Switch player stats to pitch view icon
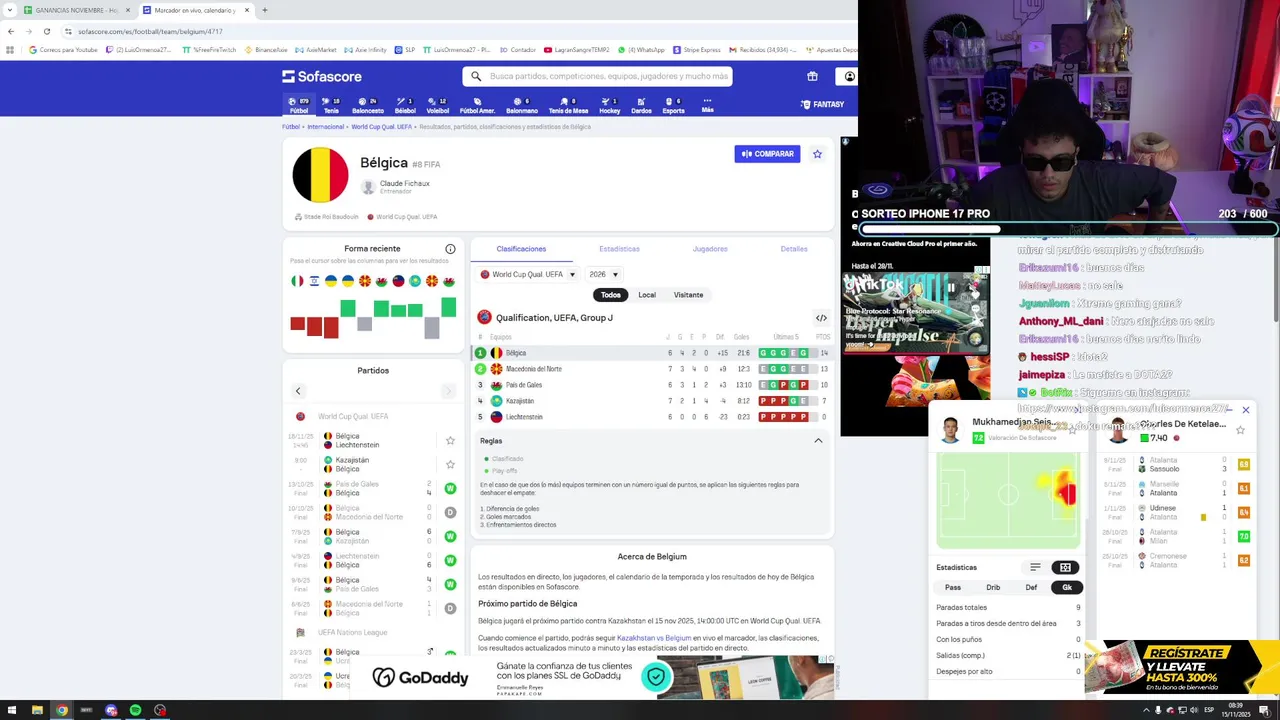This screenshot has height=720, width=1280. click(x=1065, y=567)
